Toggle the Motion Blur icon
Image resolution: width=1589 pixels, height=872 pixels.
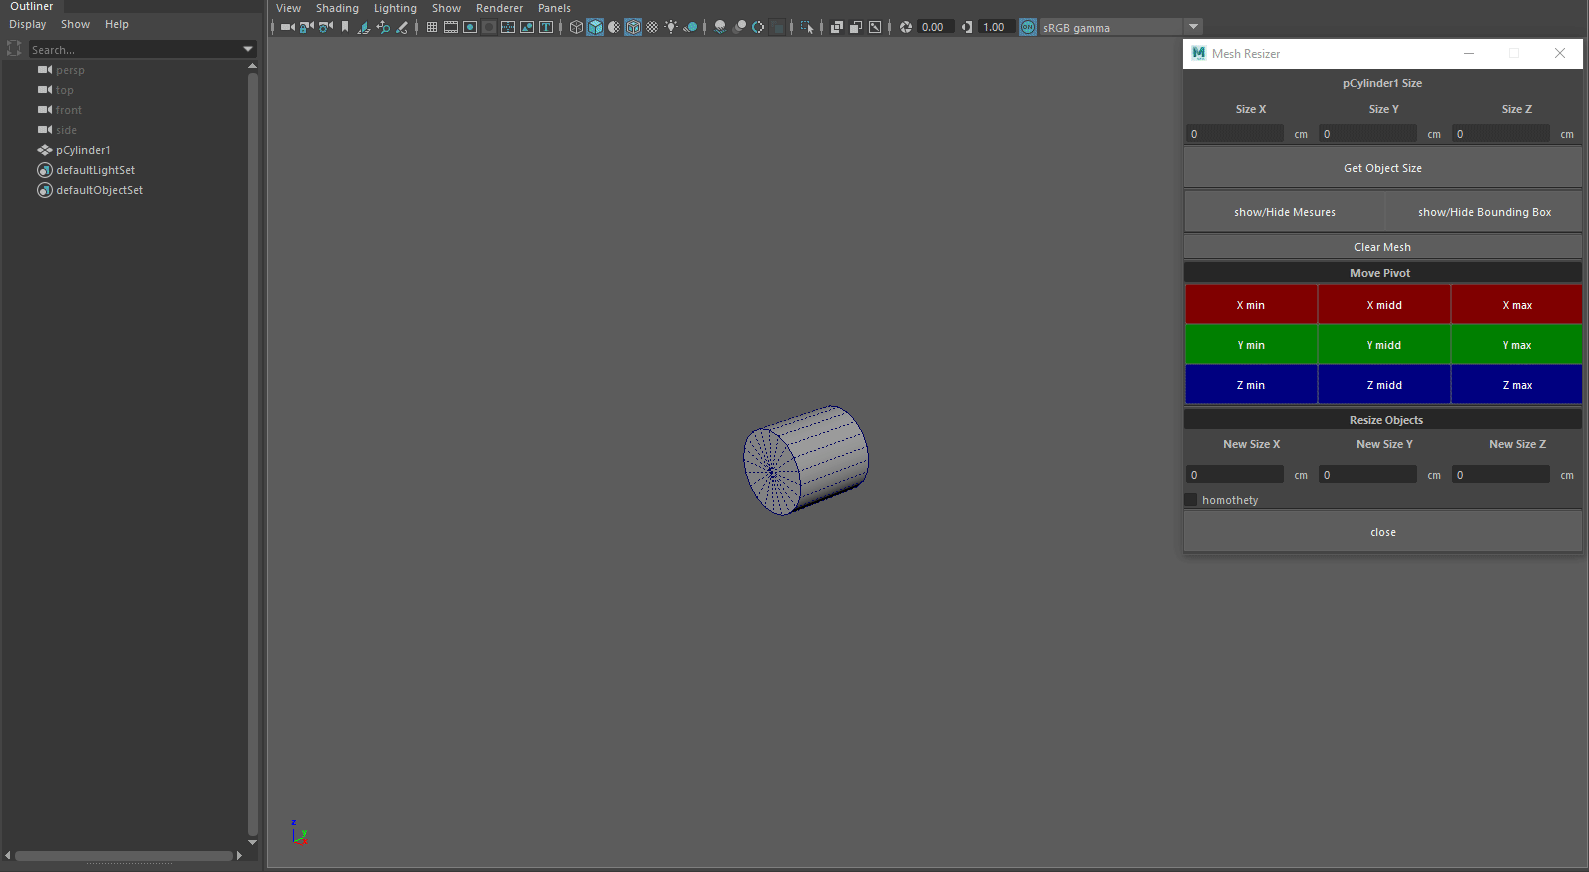(x=739, y=27)
